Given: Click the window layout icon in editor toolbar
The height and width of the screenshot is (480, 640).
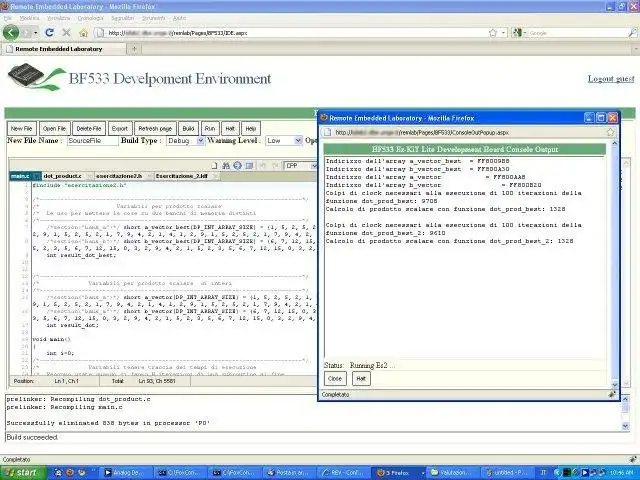Looking at the screenshot, I should pyautogui.click(x=249, y=165).
